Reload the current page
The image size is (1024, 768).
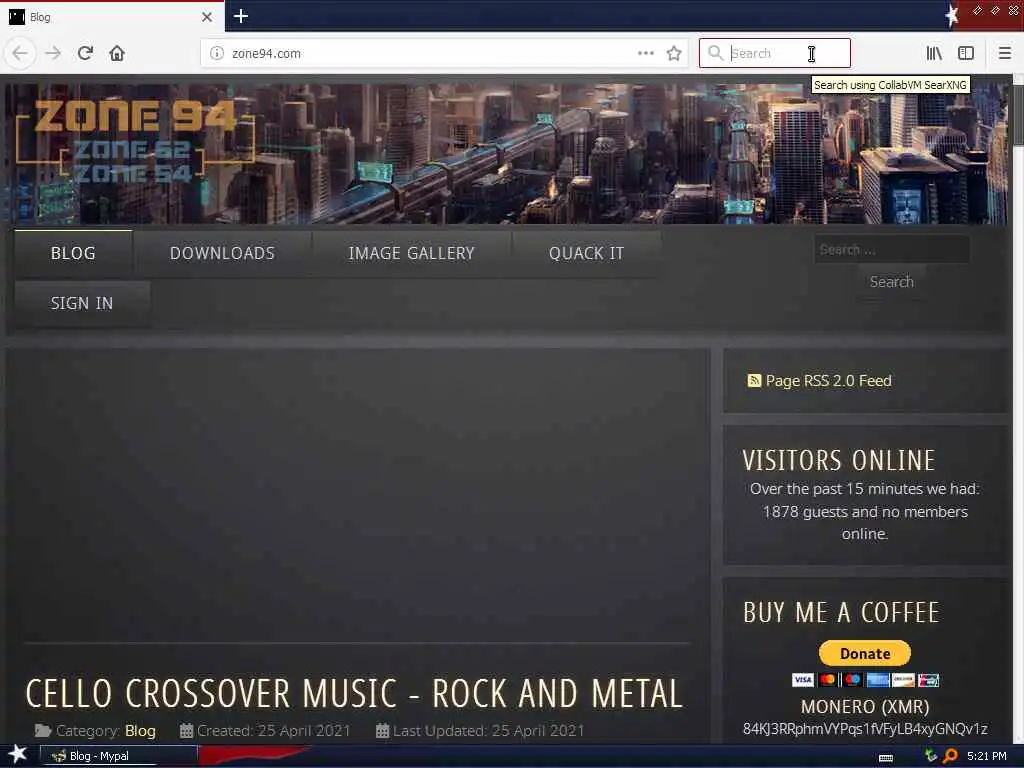point(85,53)
